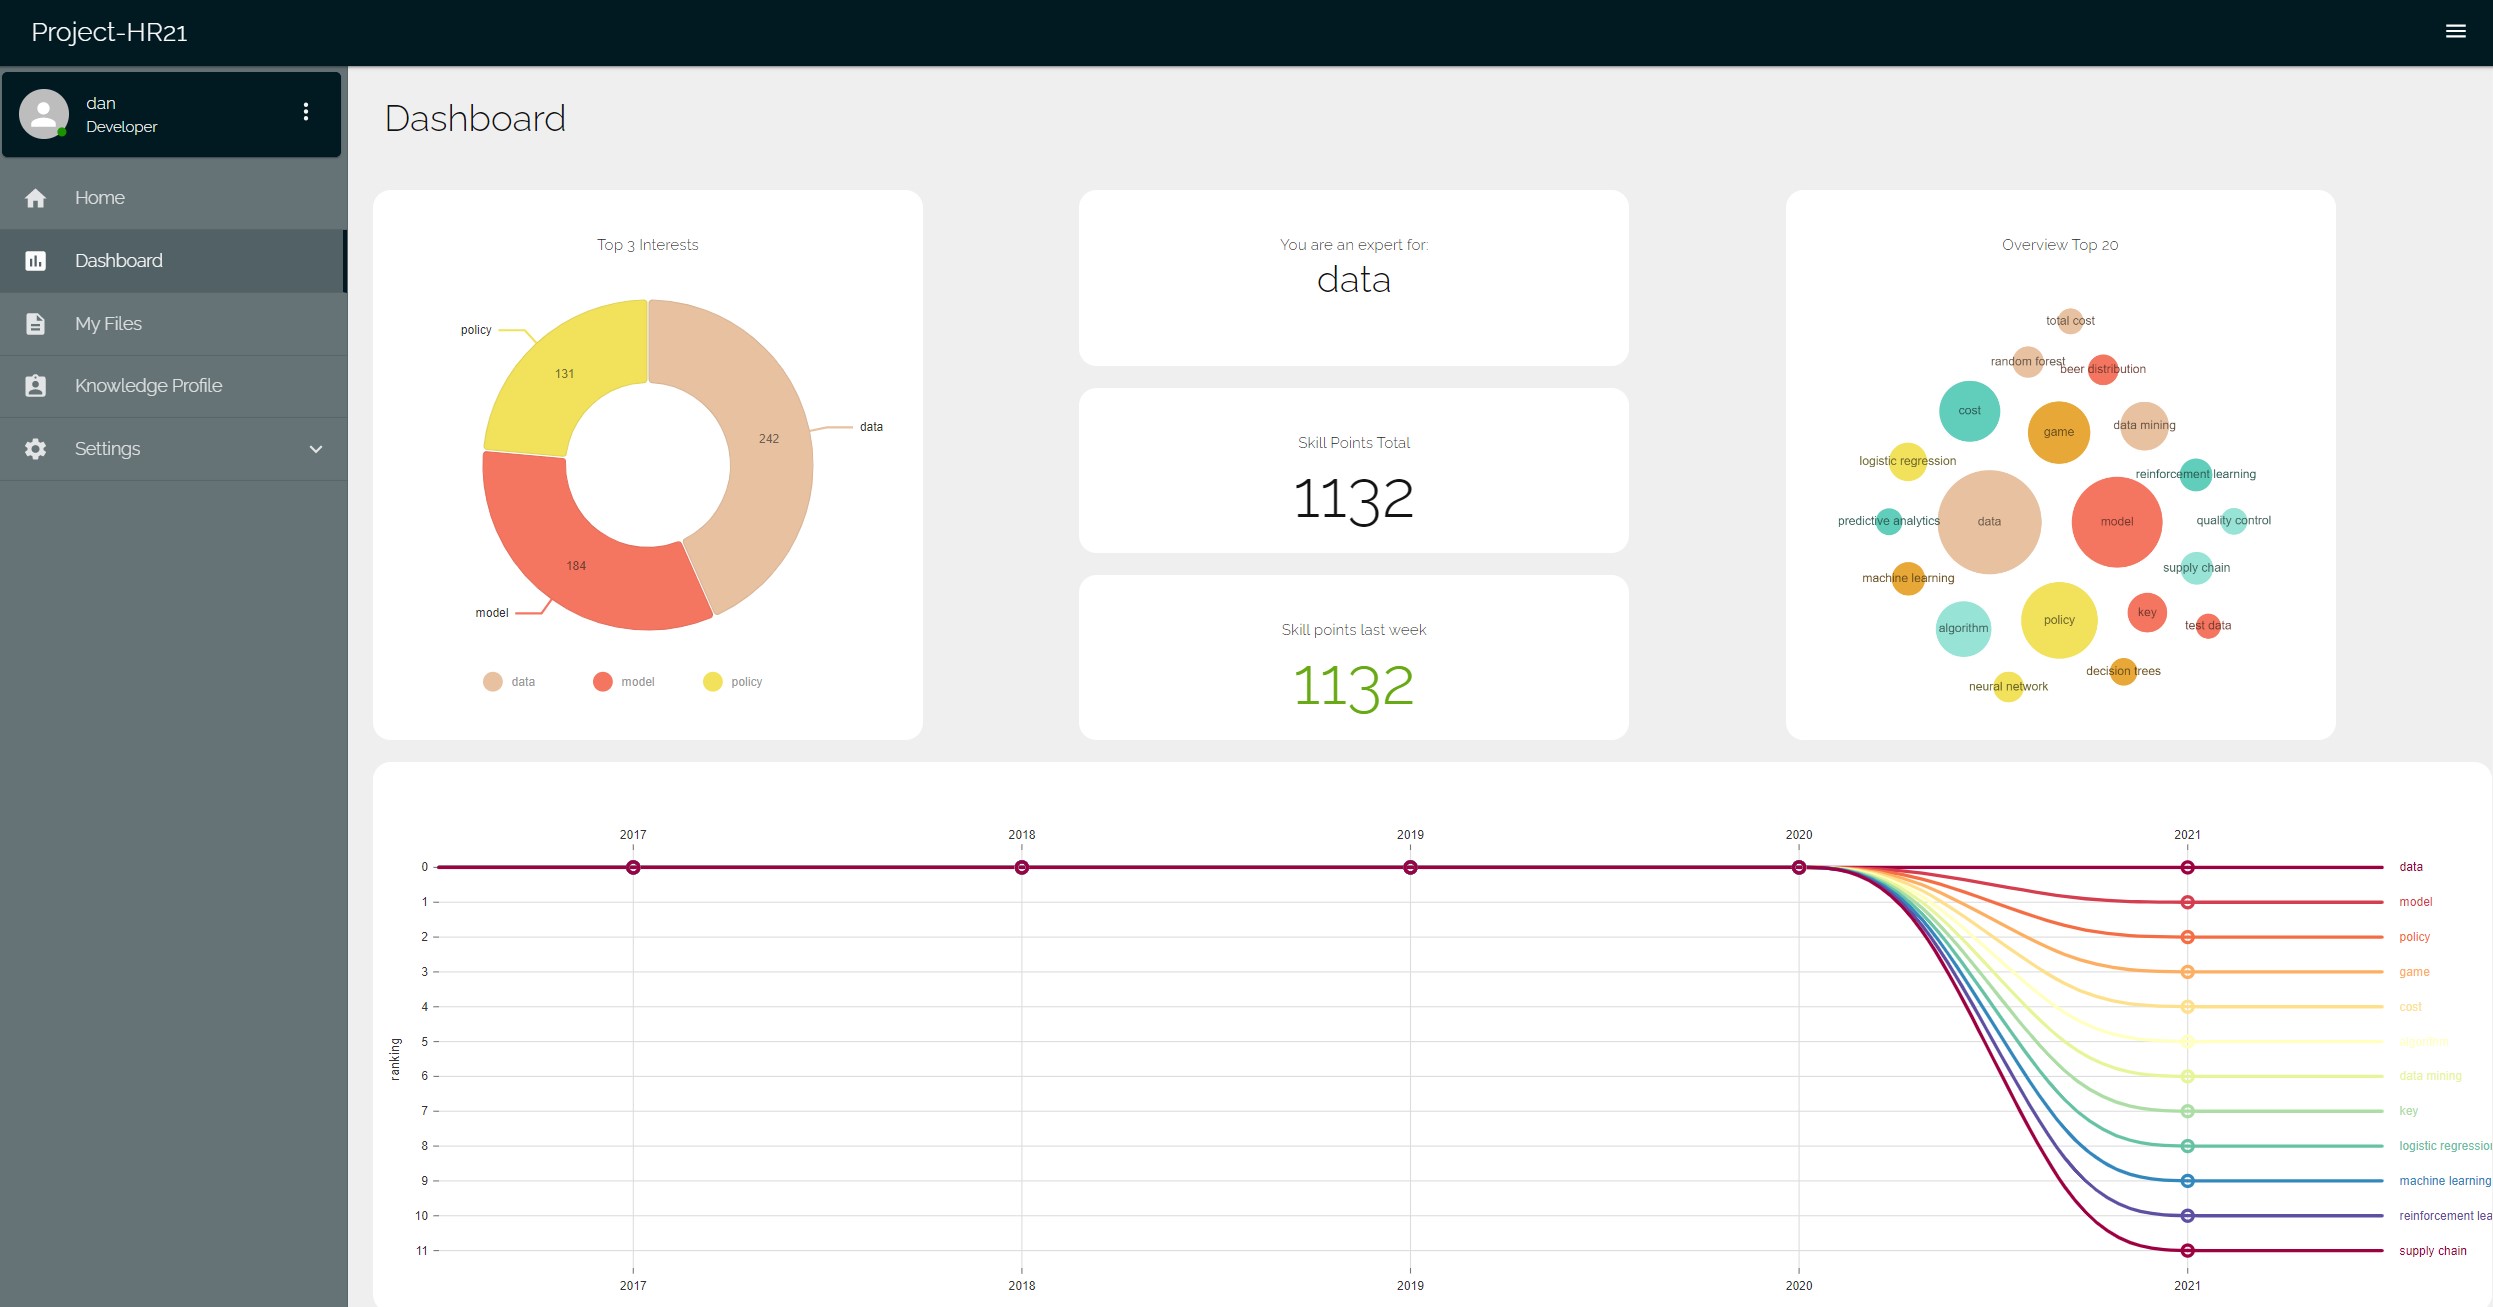Image resolution: width=2493 pixels, height=1307 pixels.
Task: Click the tan data color swatch in the legend
Action: point(492,681)
